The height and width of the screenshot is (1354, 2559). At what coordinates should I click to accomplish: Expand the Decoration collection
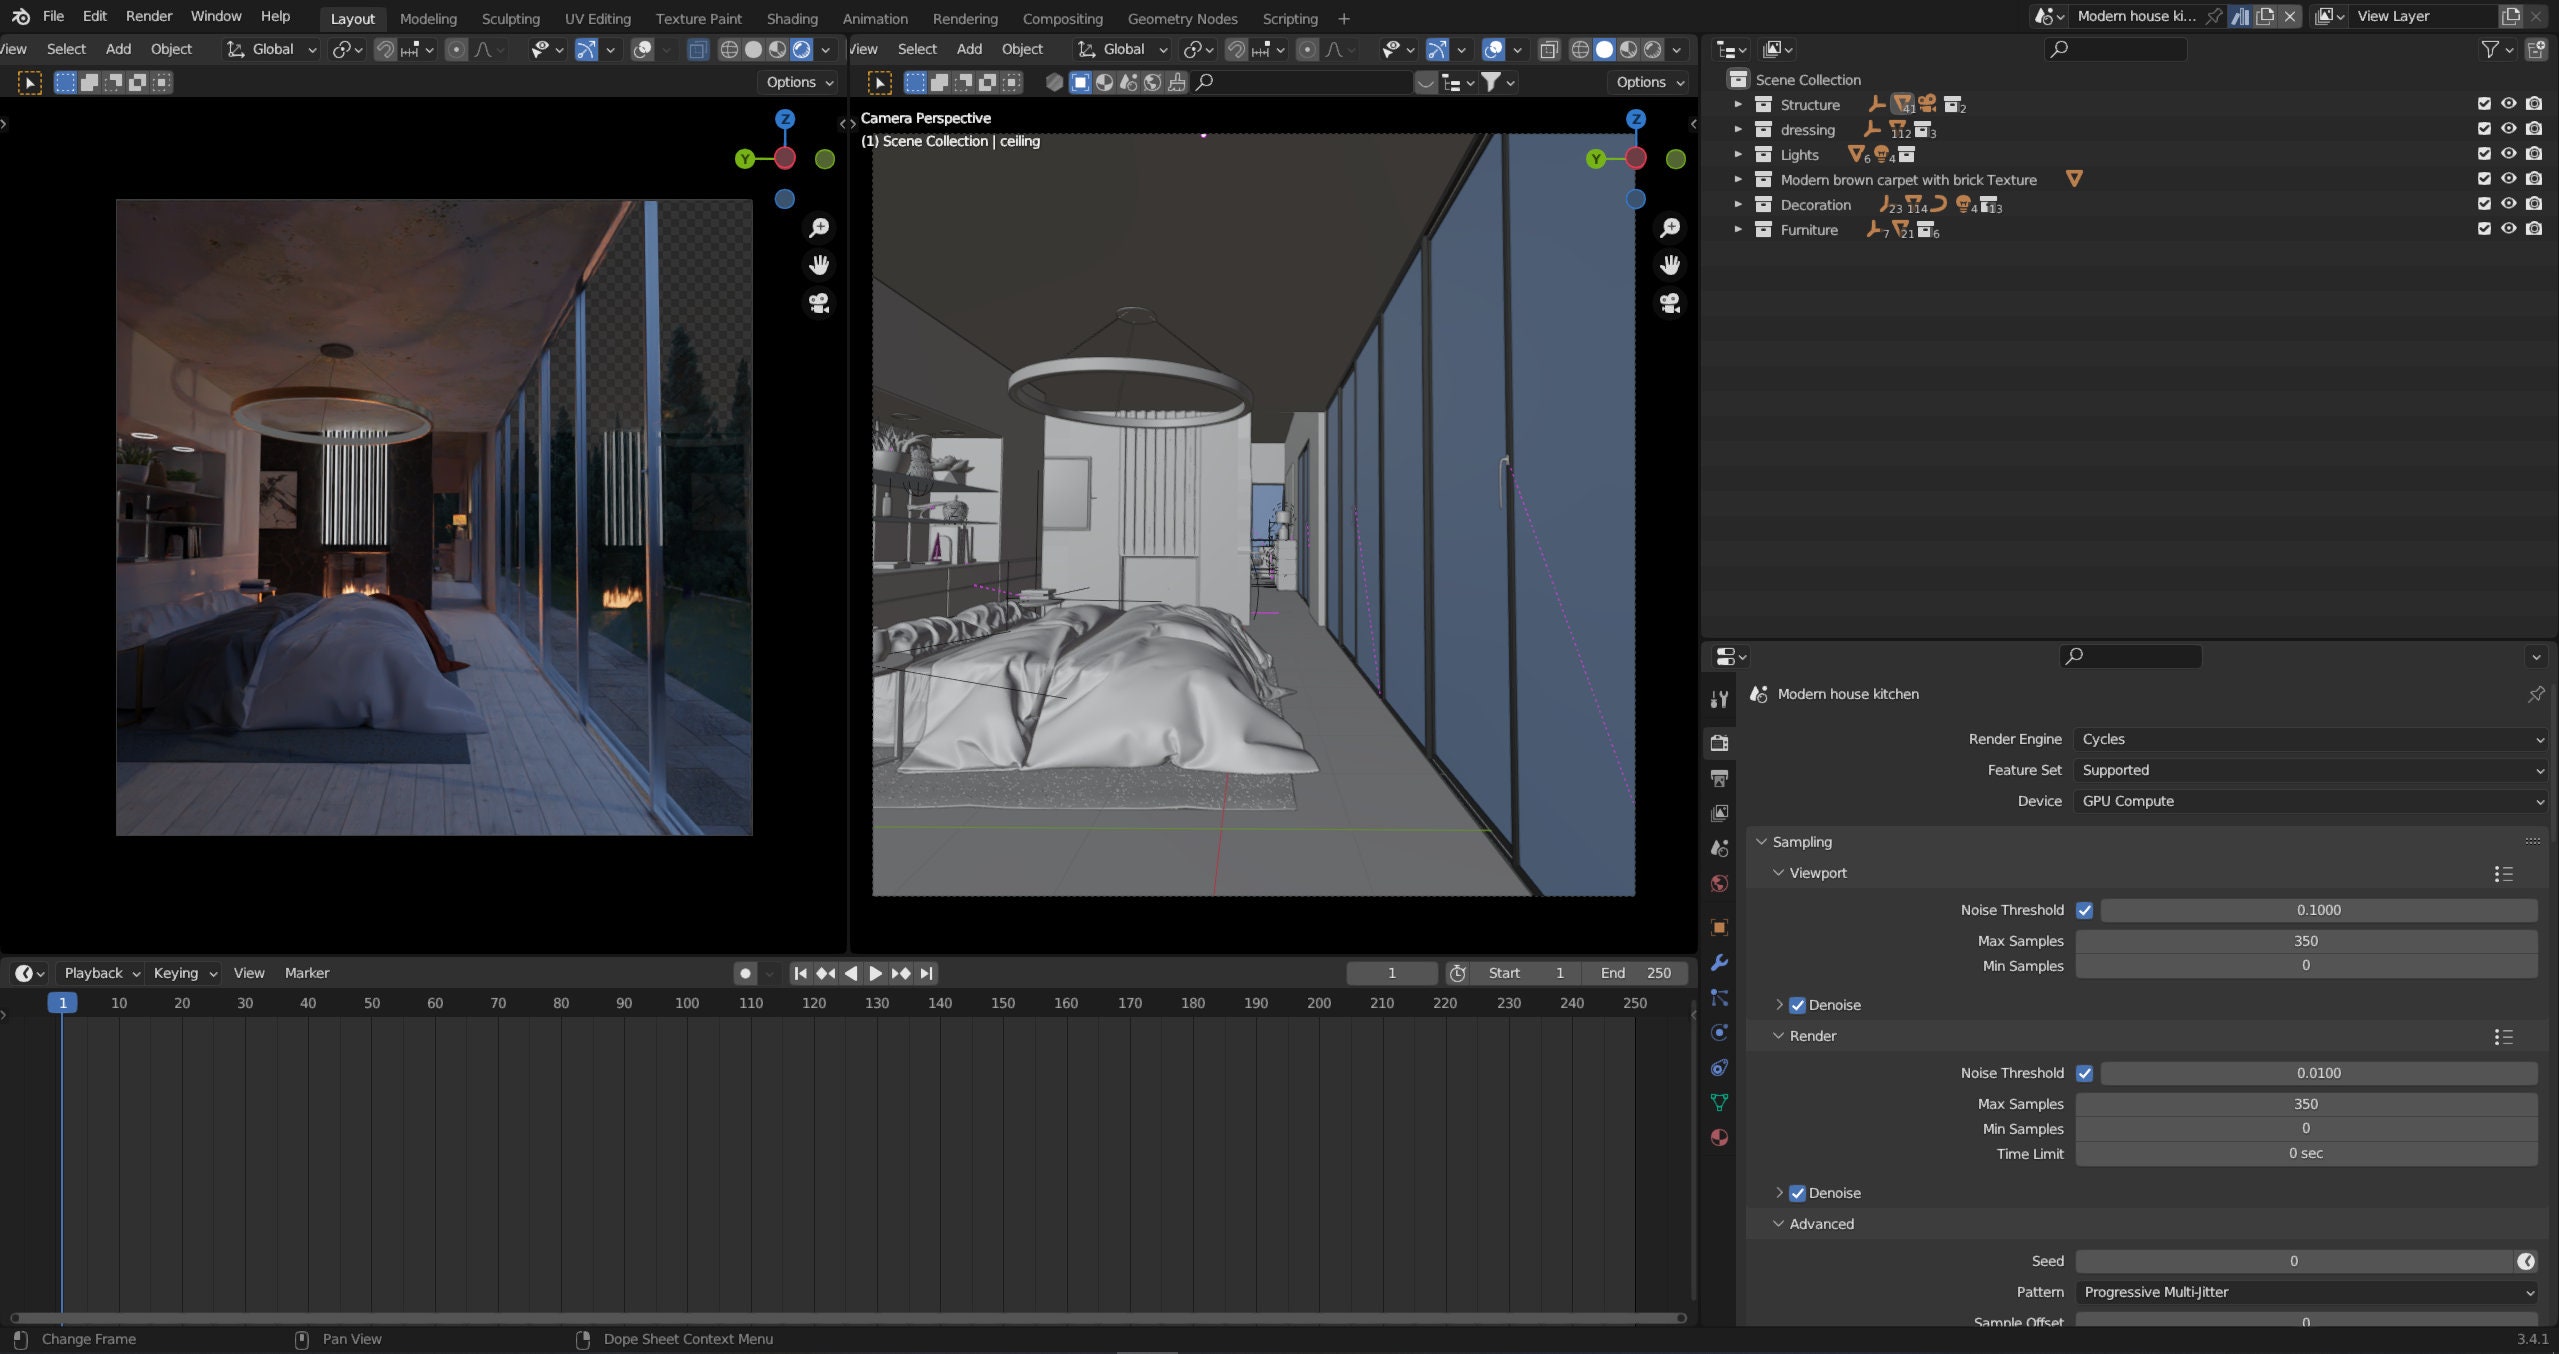pos(1738,204)
